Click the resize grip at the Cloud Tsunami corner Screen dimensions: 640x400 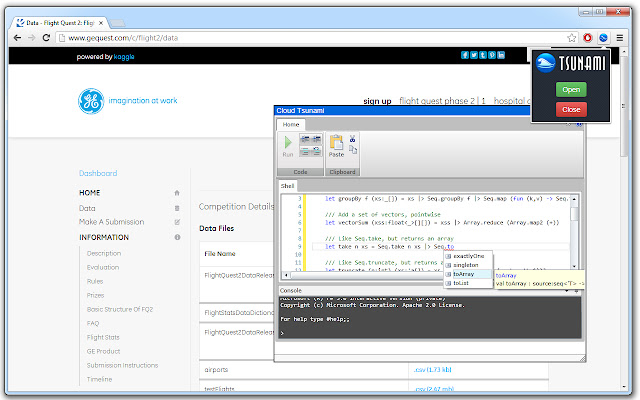pos(582,359)
